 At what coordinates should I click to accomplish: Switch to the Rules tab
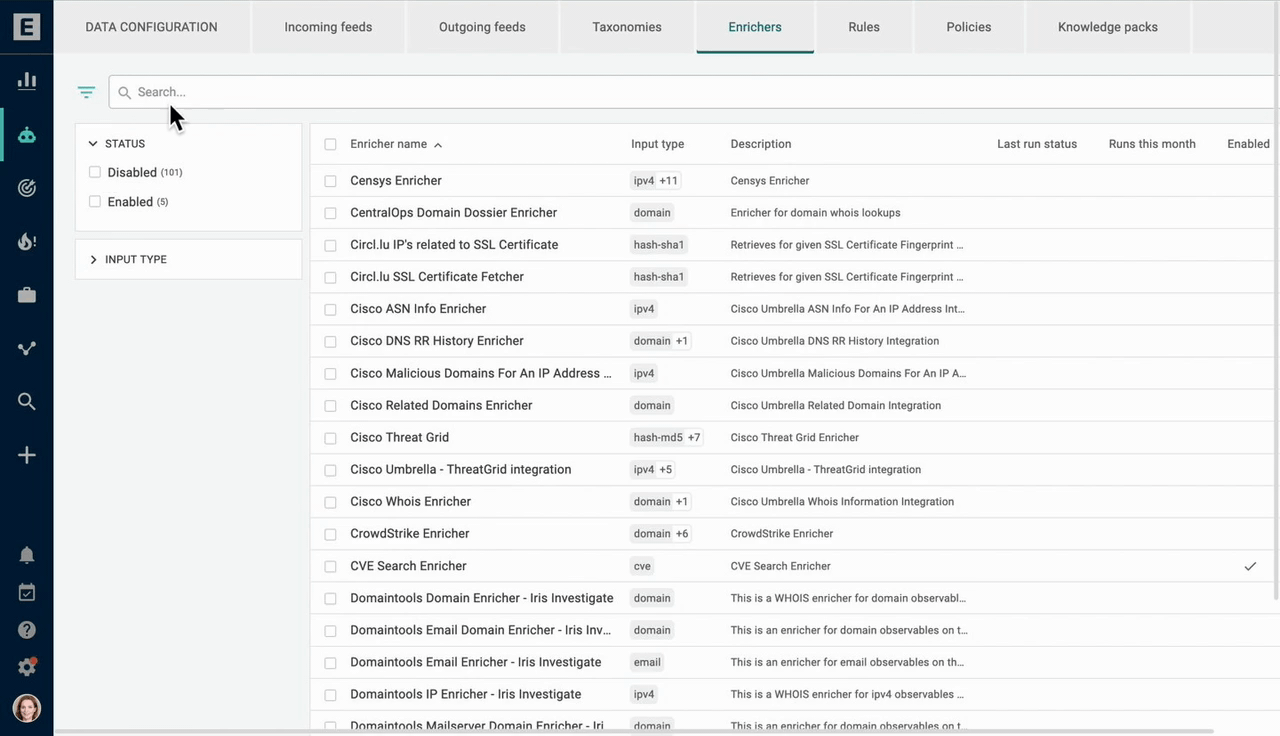tap(864, 27)
